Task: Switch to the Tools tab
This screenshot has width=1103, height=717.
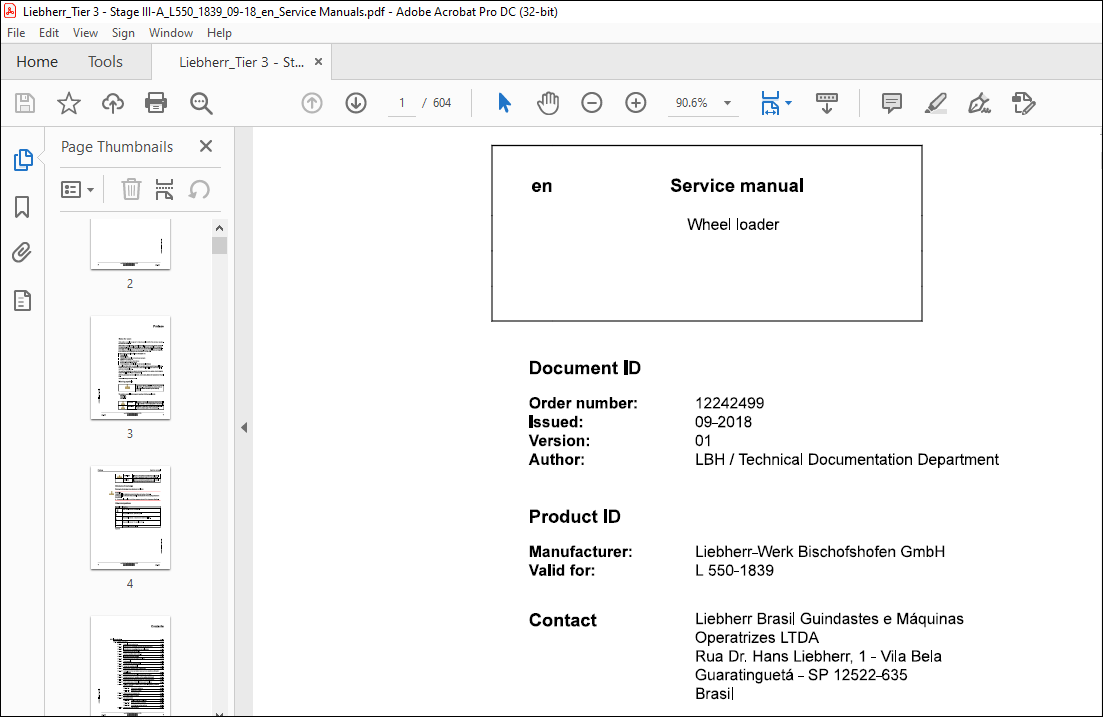Action: pyautogui.click(x=106, y=62)
